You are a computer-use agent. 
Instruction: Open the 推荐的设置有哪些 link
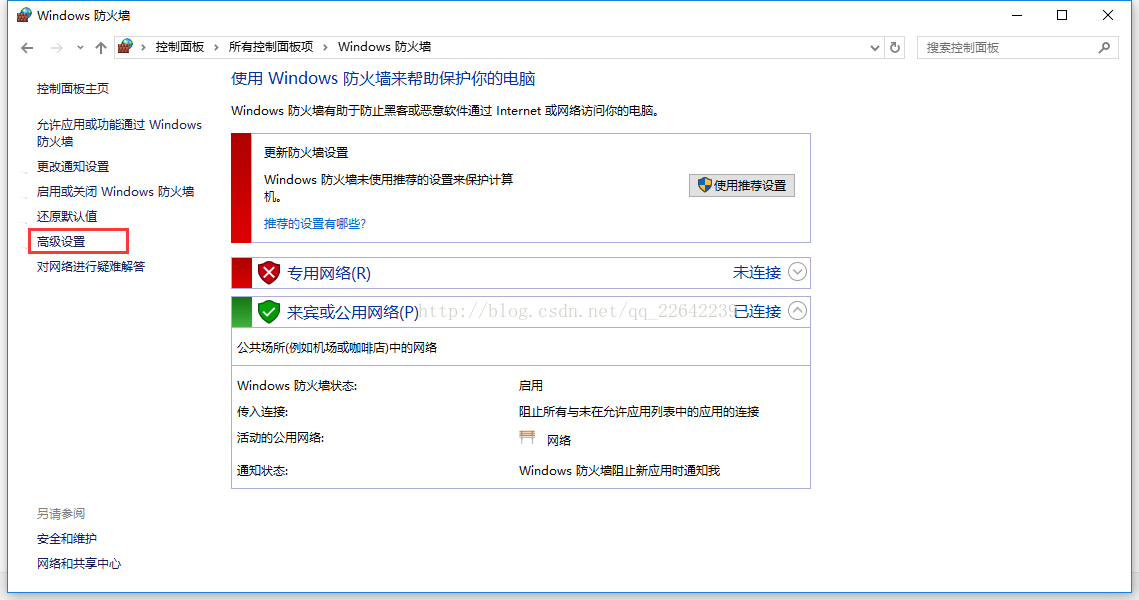click(314, 223)
